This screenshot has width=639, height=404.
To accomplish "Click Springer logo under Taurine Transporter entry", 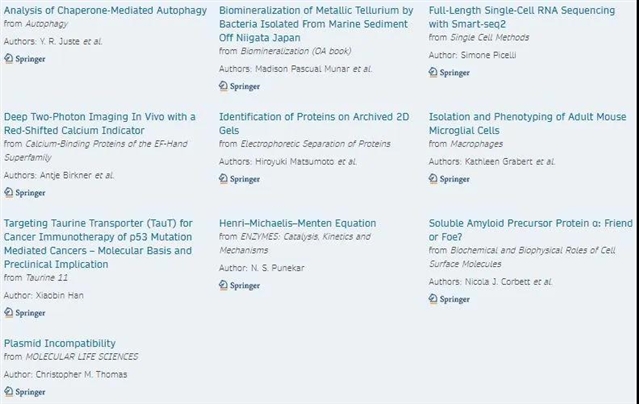I will click(x=25, y=312).
